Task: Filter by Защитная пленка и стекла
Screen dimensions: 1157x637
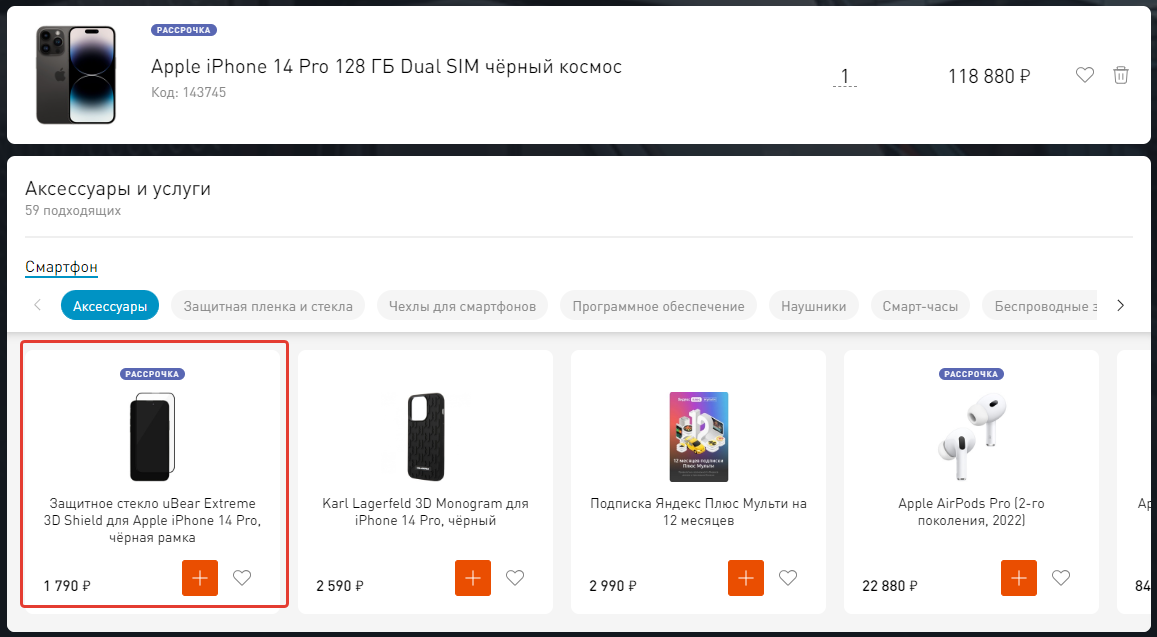Action: click(x=268, y=306)
